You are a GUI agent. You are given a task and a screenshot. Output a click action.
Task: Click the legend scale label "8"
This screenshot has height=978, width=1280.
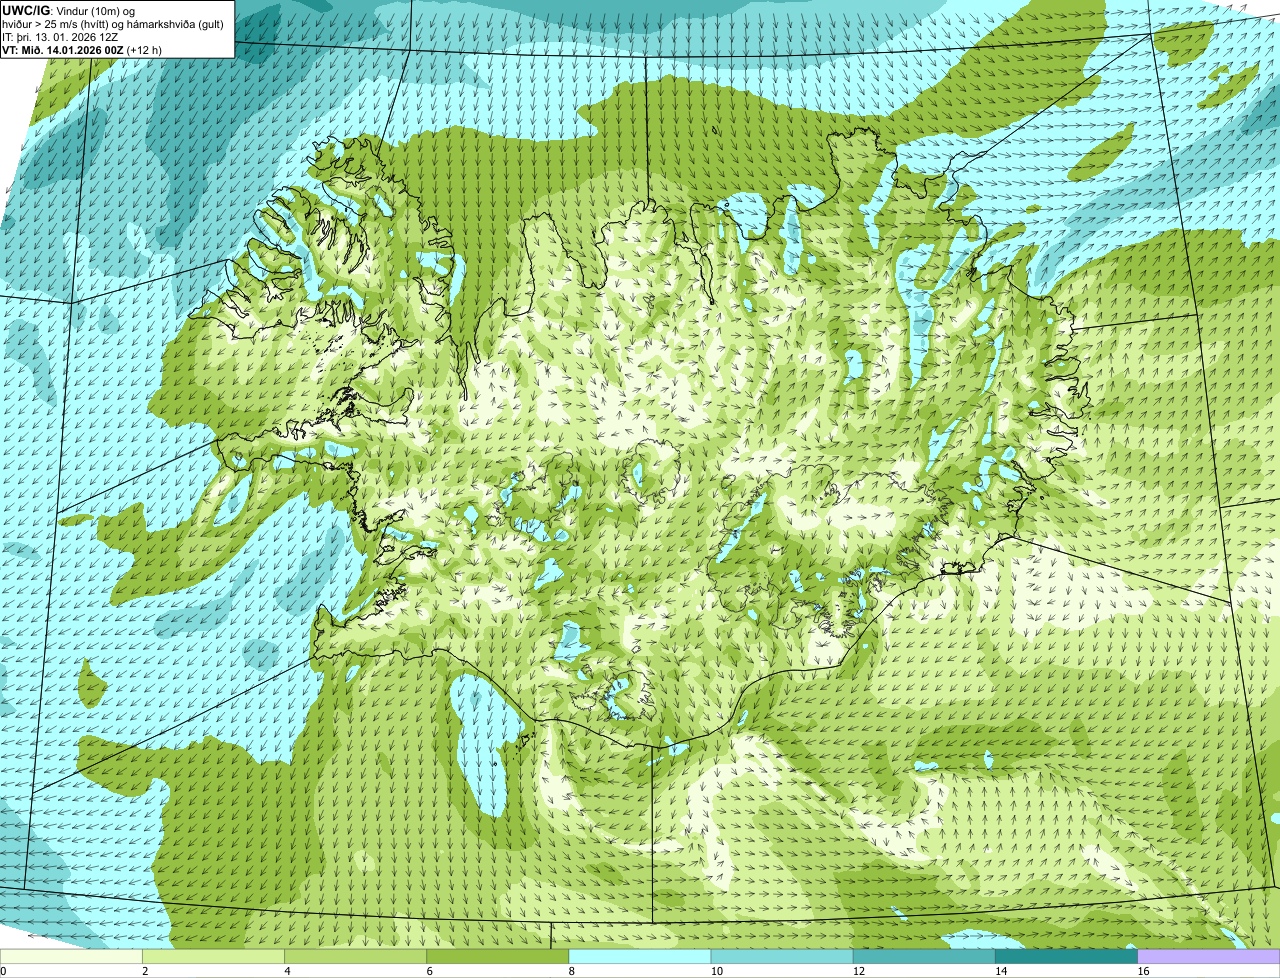571,971
